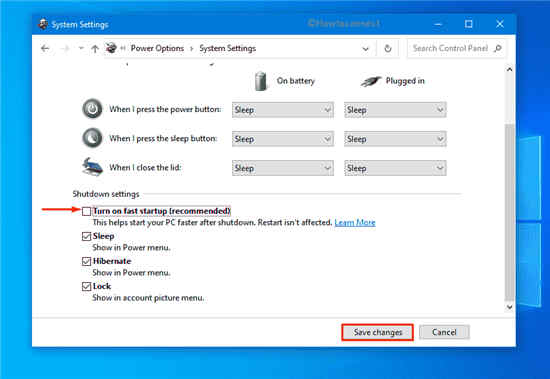This screenshot has height=379, width=550.
Task: Close the System Settings window
Action: pyautogui.click(x=500, y=24)
